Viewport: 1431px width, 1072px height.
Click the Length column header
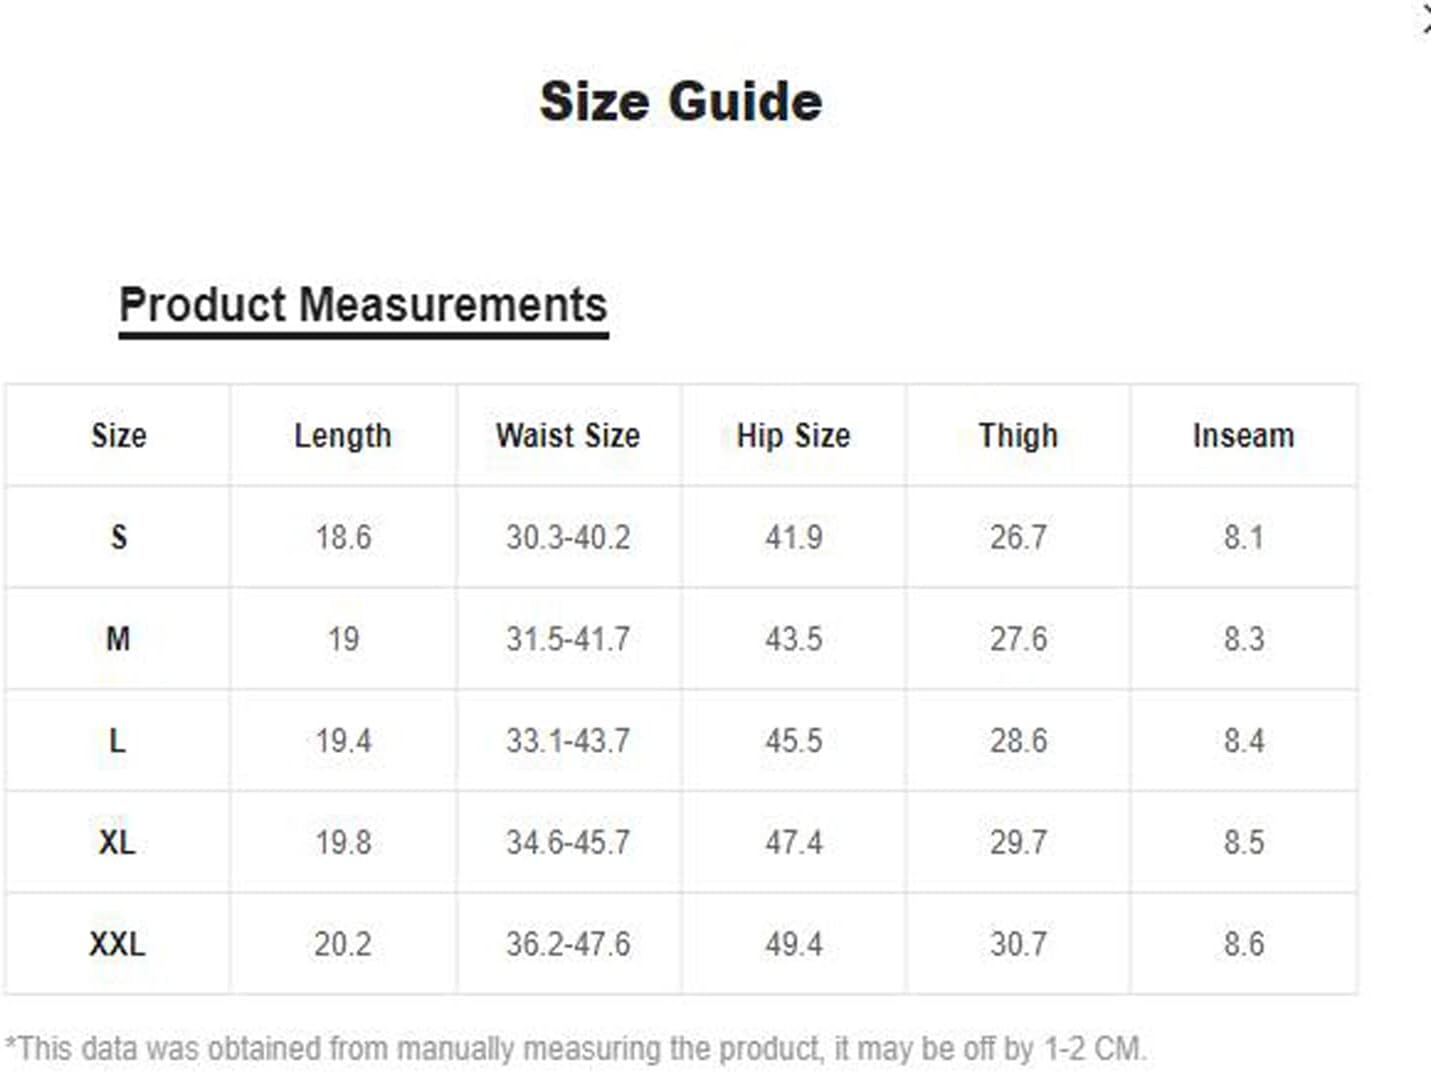click(343, 436)
